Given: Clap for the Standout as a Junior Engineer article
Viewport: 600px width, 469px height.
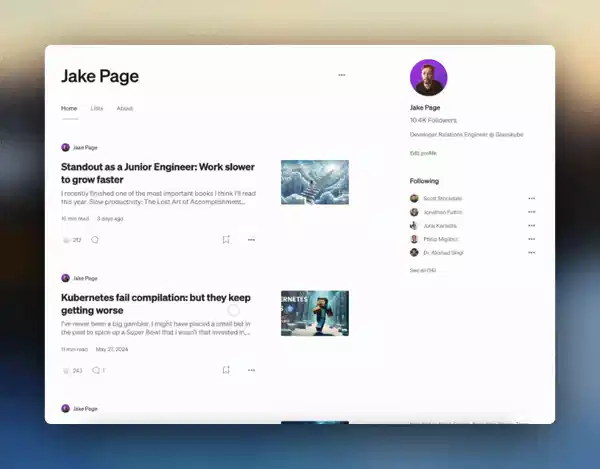Looking at the screenshot, I should (66, 240).
